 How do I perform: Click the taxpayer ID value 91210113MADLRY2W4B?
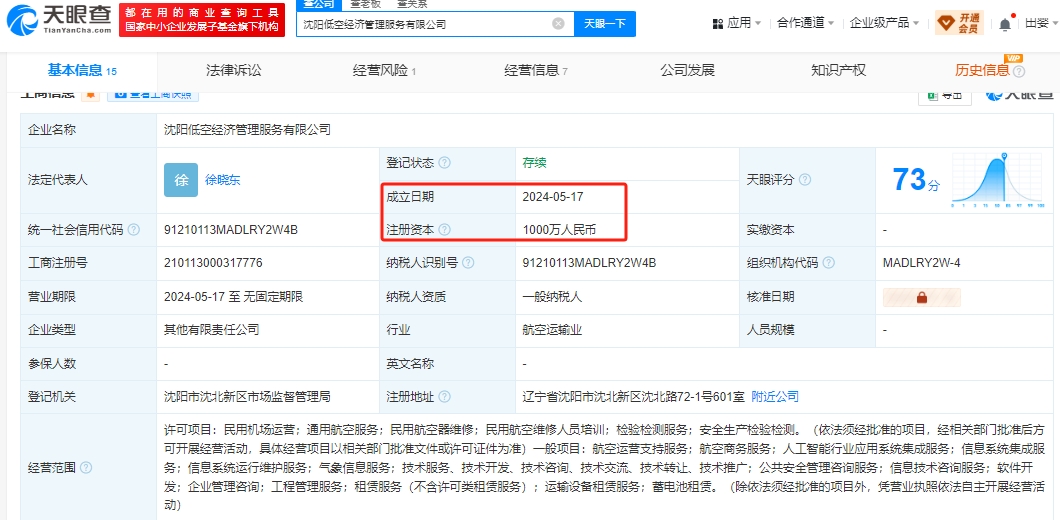click(x=589, y=263)
